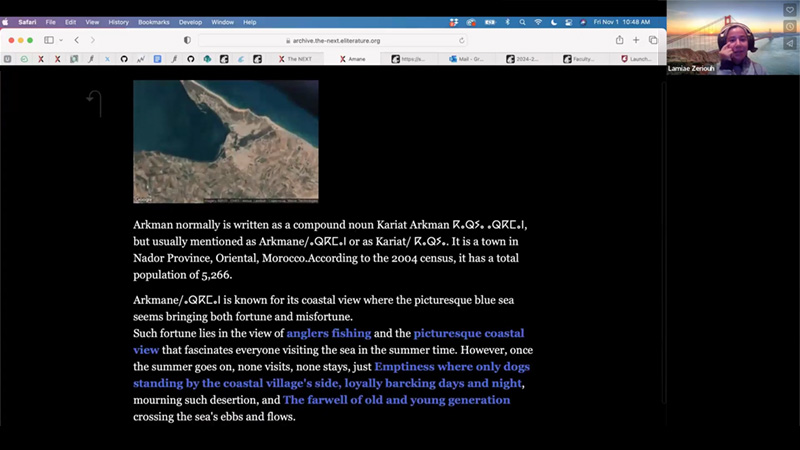Click the Wi-Fi status icon

538,22
